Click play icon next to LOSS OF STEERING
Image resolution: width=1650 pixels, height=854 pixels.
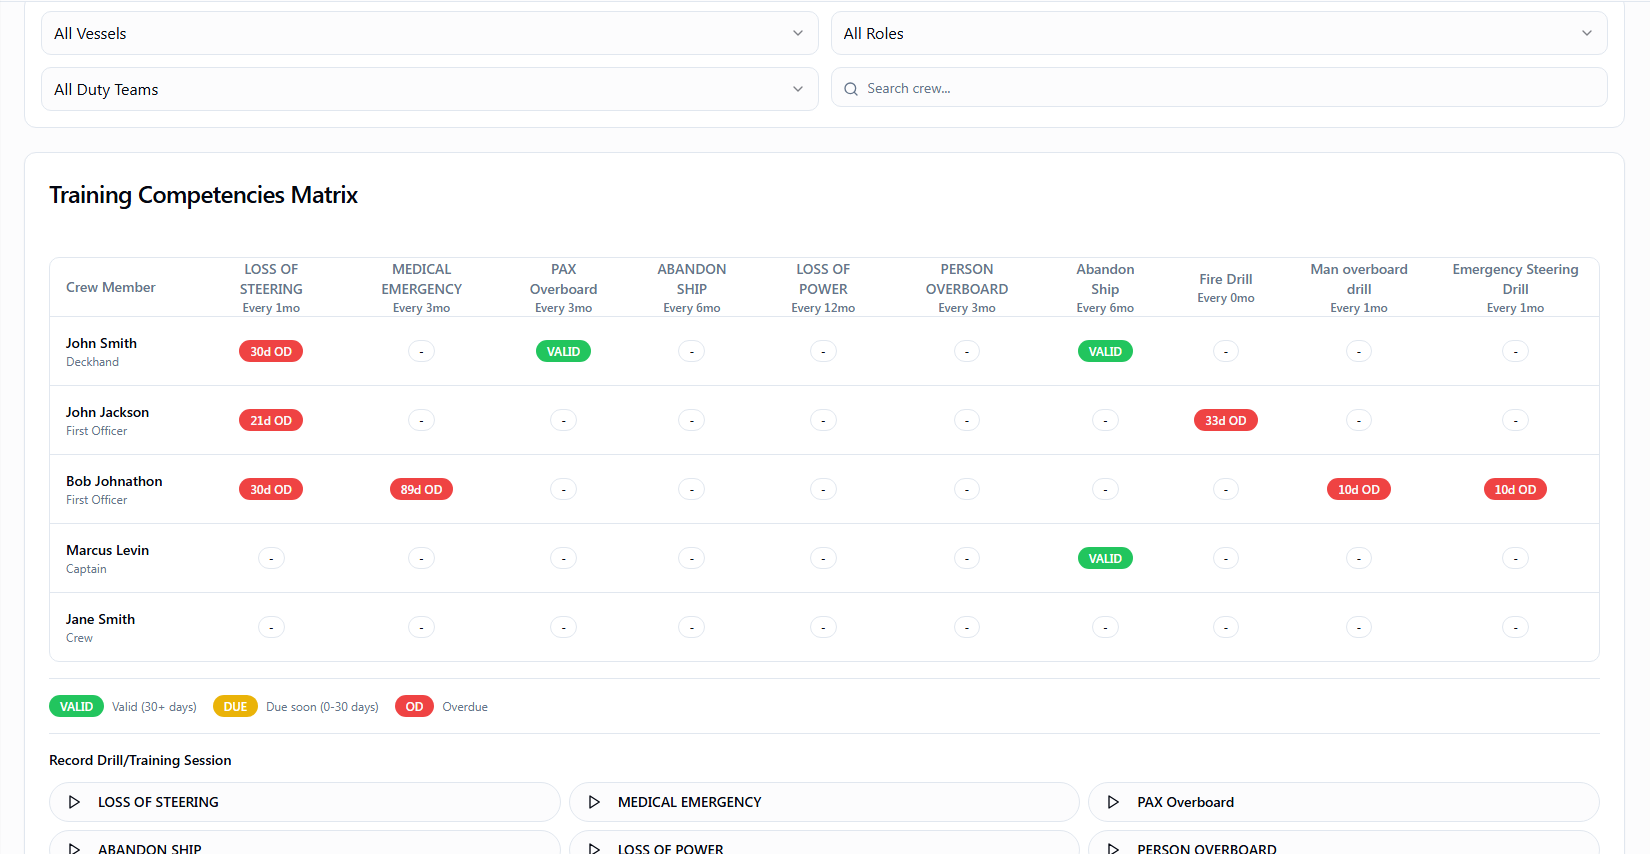click(x=74, y=802)
